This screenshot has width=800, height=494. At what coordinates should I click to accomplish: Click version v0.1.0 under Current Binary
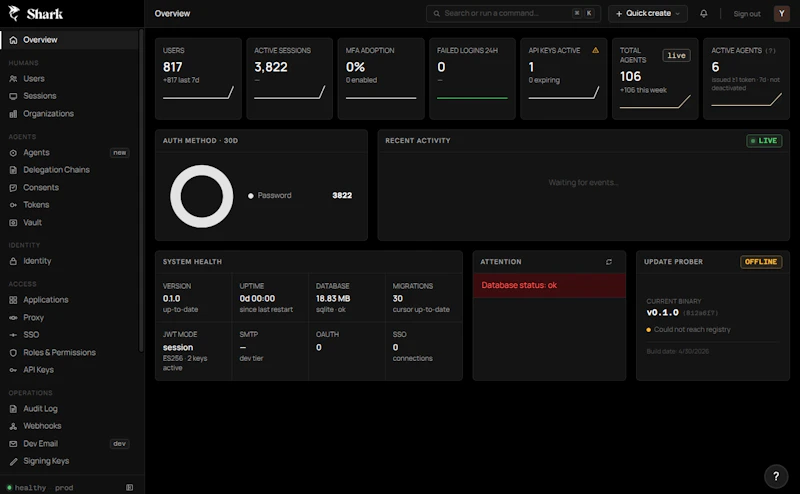[662, 312]
